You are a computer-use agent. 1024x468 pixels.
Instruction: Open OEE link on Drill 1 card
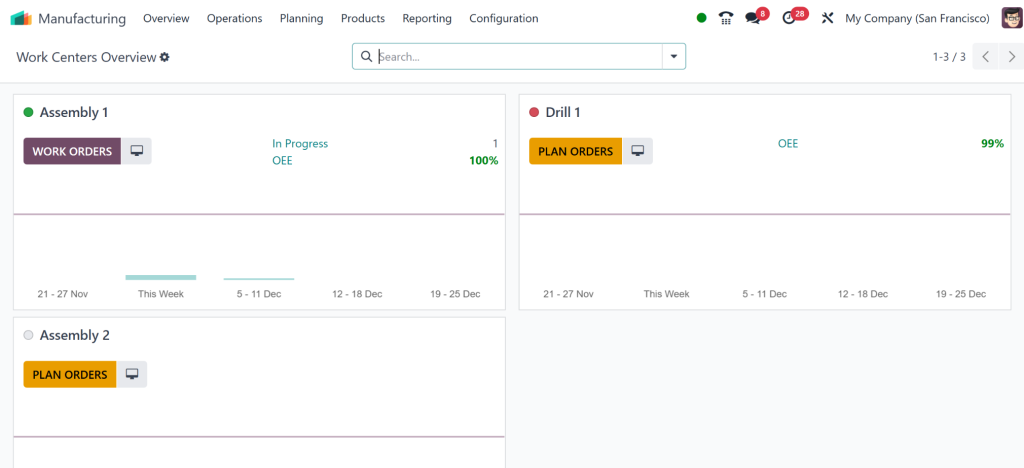tap(788, 144)
